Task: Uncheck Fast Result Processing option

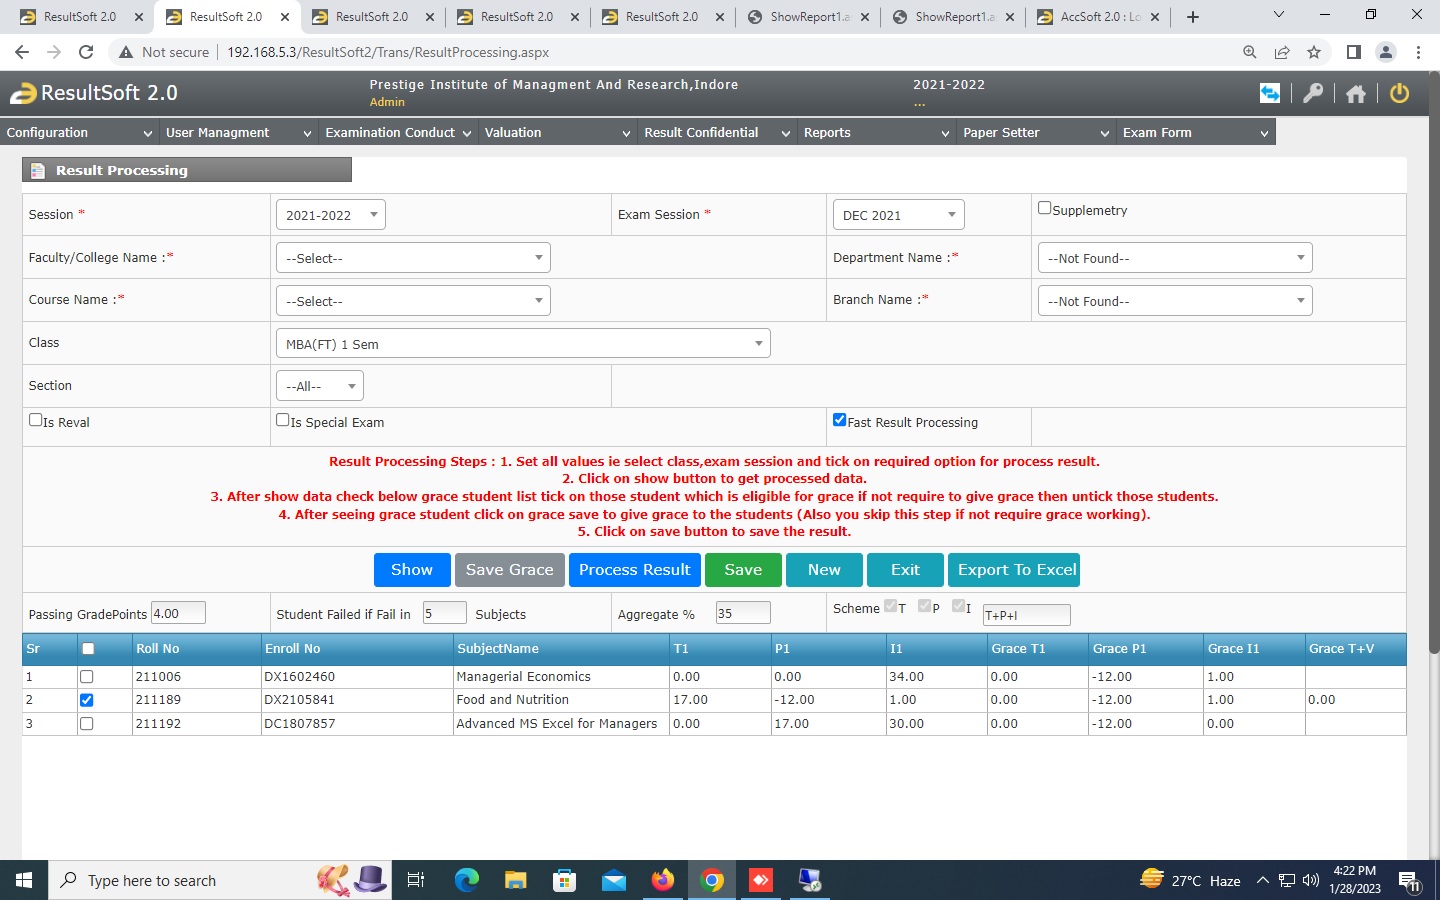Action: (x=840, y=420)
